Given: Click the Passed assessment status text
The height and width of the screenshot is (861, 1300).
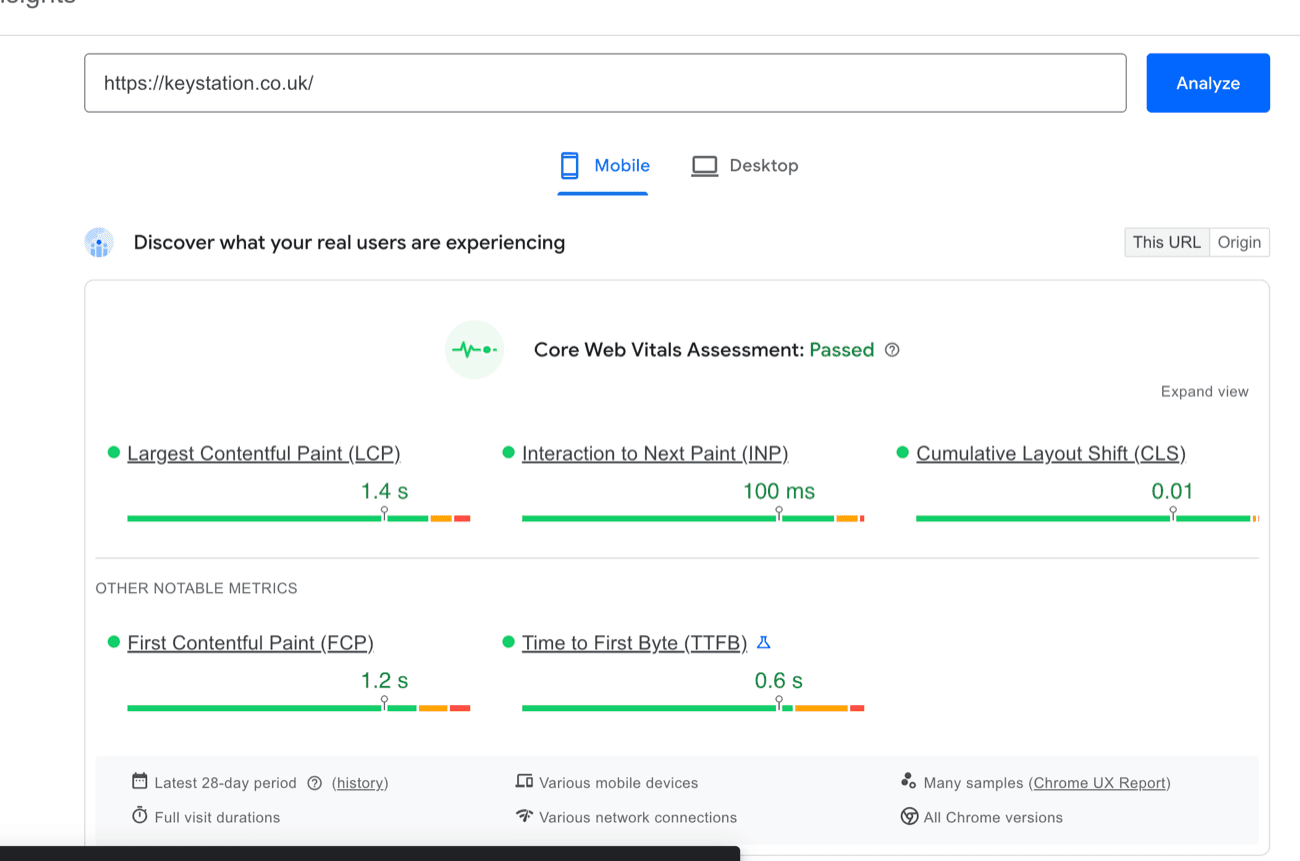Looking at the screenshot, I should click(842, 350).
